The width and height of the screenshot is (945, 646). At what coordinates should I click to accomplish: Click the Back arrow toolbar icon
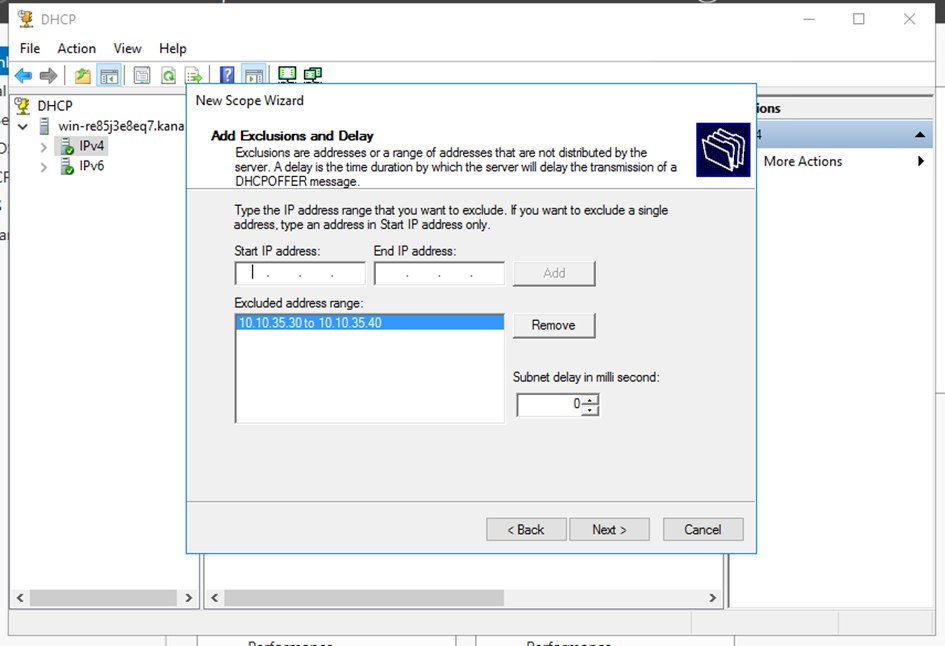tap(23, 76)
